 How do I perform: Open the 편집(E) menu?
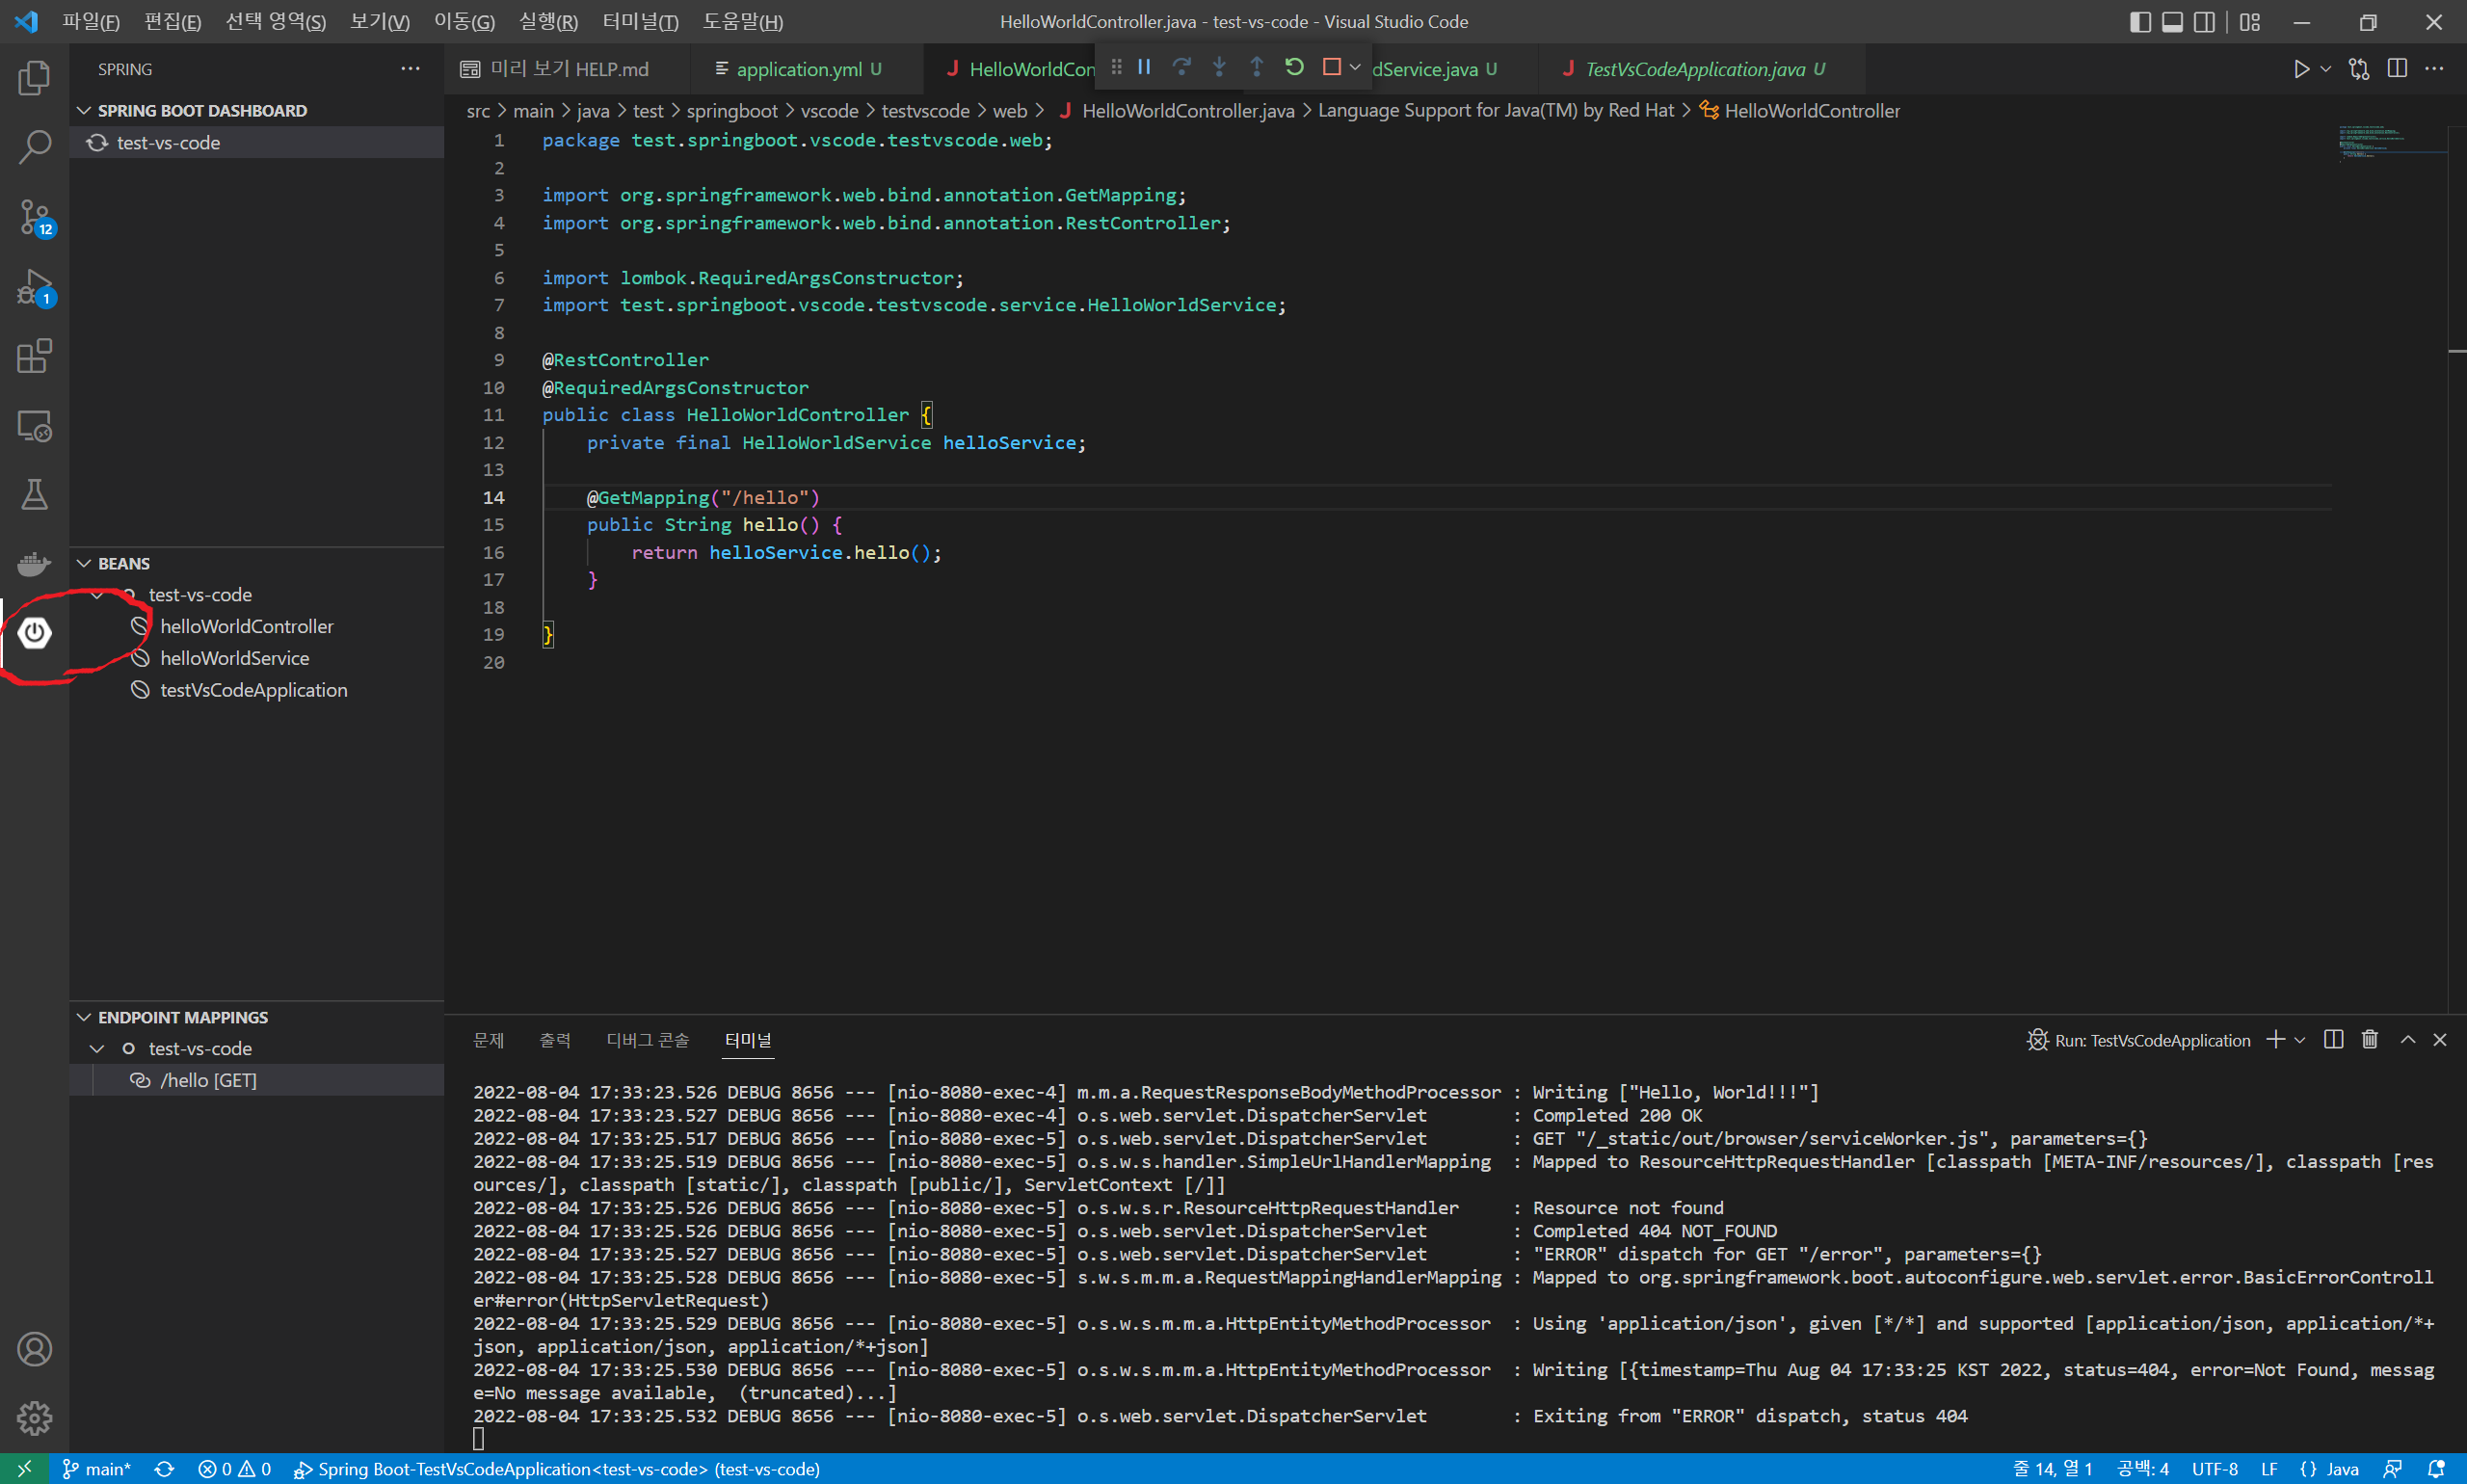[x=172, y=22]
